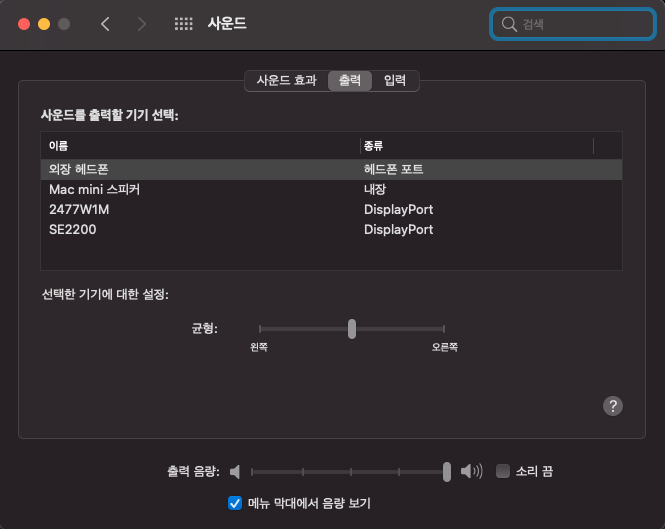Uncheck 메뉴 막대에서 음량 보기
This screenshot has width=665, height=529.
(x=235, y=503)
